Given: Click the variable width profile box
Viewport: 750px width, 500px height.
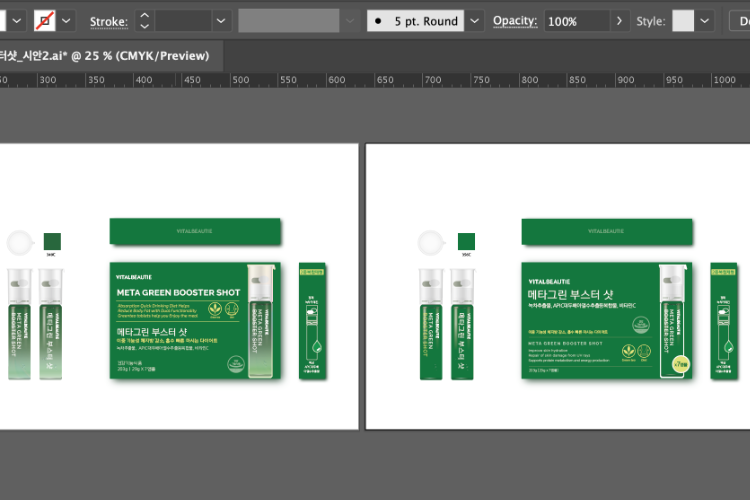Looking at the screenshot, I should 289,21.
